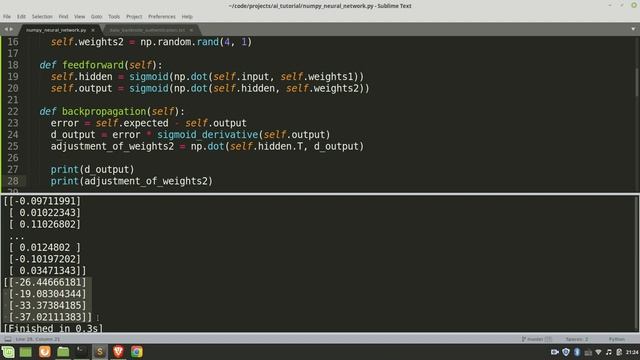Image resolution: width=640 pixels, height=360 pixels.
Task: Open the Terminal from the taskbar
Action: pyautogui.click(x=82, y=352)
